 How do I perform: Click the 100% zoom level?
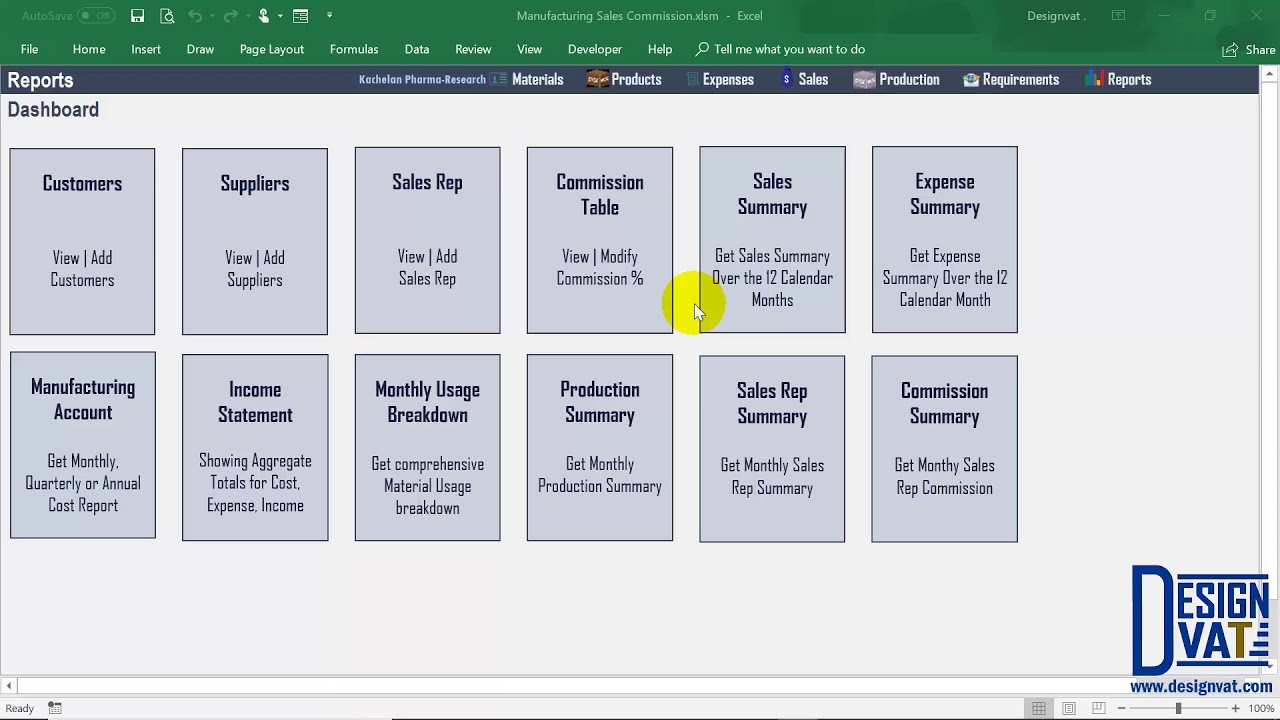pos(1261,708)
